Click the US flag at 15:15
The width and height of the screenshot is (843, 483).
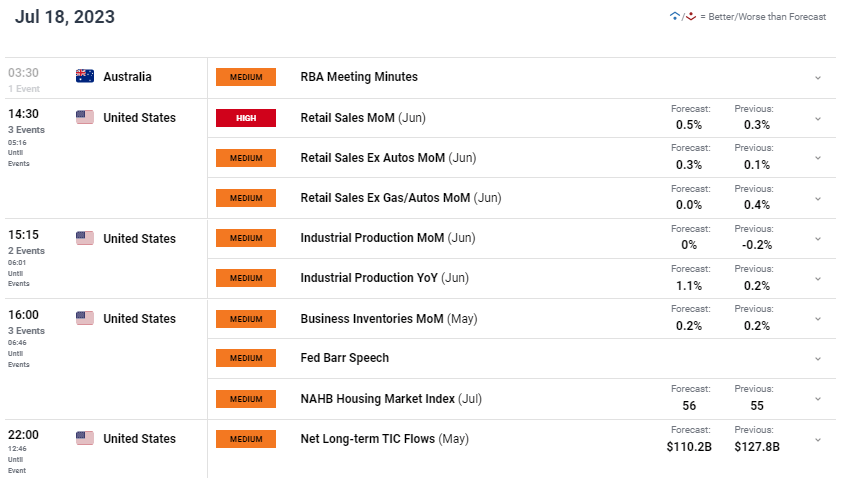85,238
